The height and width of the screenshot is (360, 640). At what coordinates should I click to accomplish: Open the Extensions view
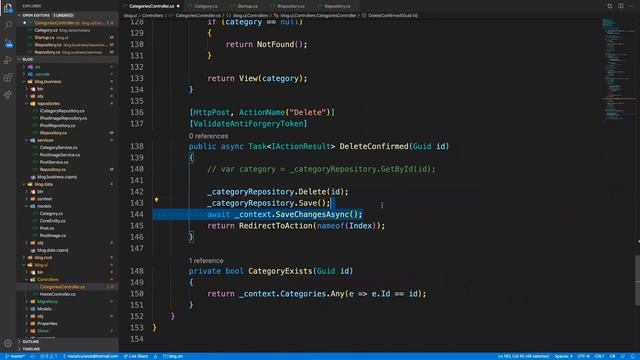(8, 77)
